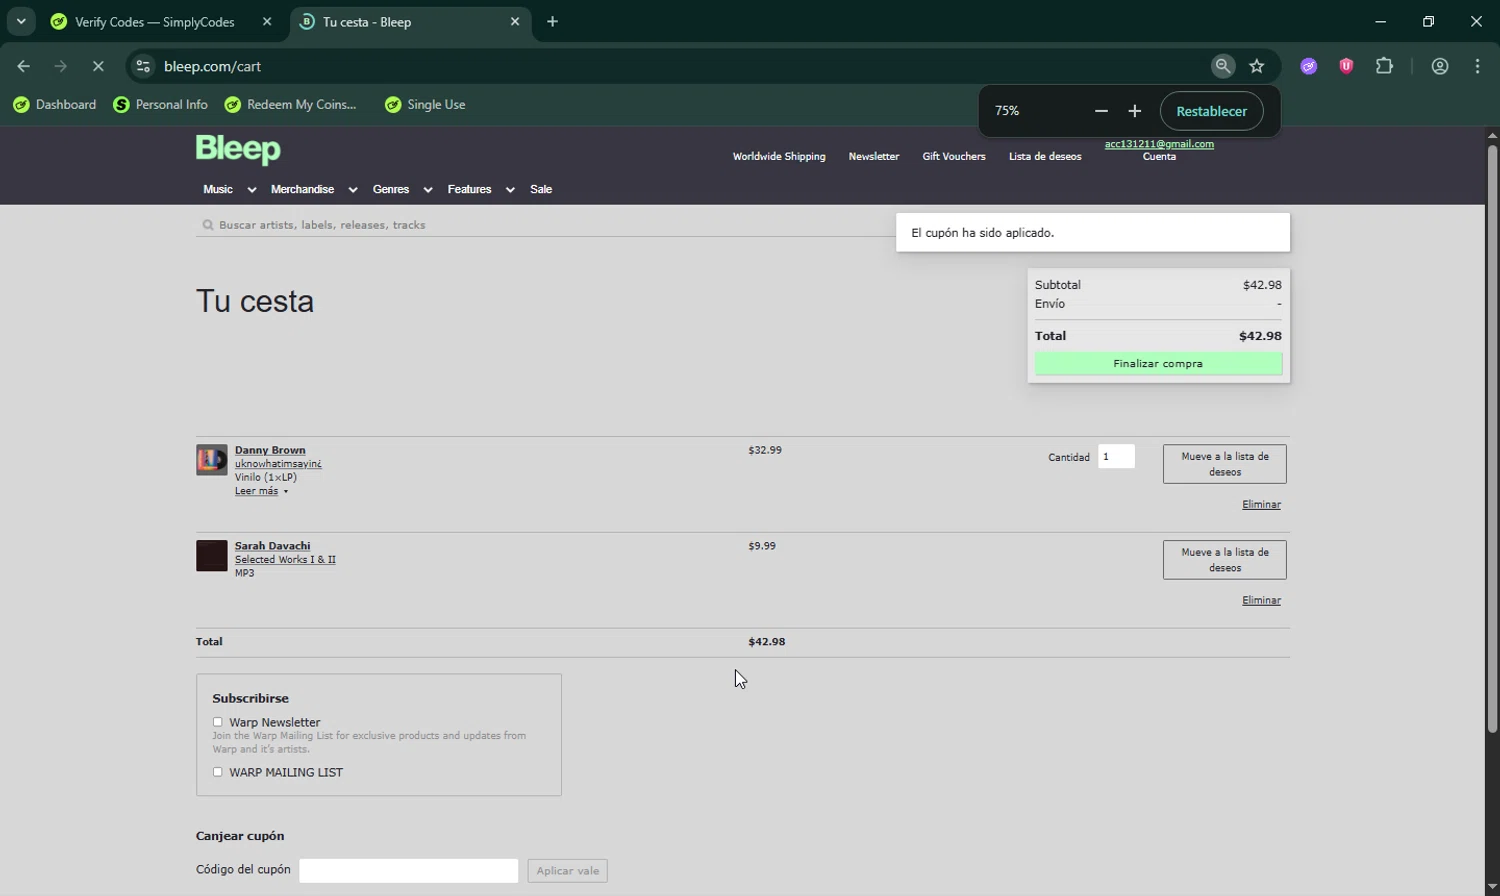The width and height of the screenshot is (1500, 896).
Task: Open the Personal Info bookmark
Action: (x=161, y=104)
